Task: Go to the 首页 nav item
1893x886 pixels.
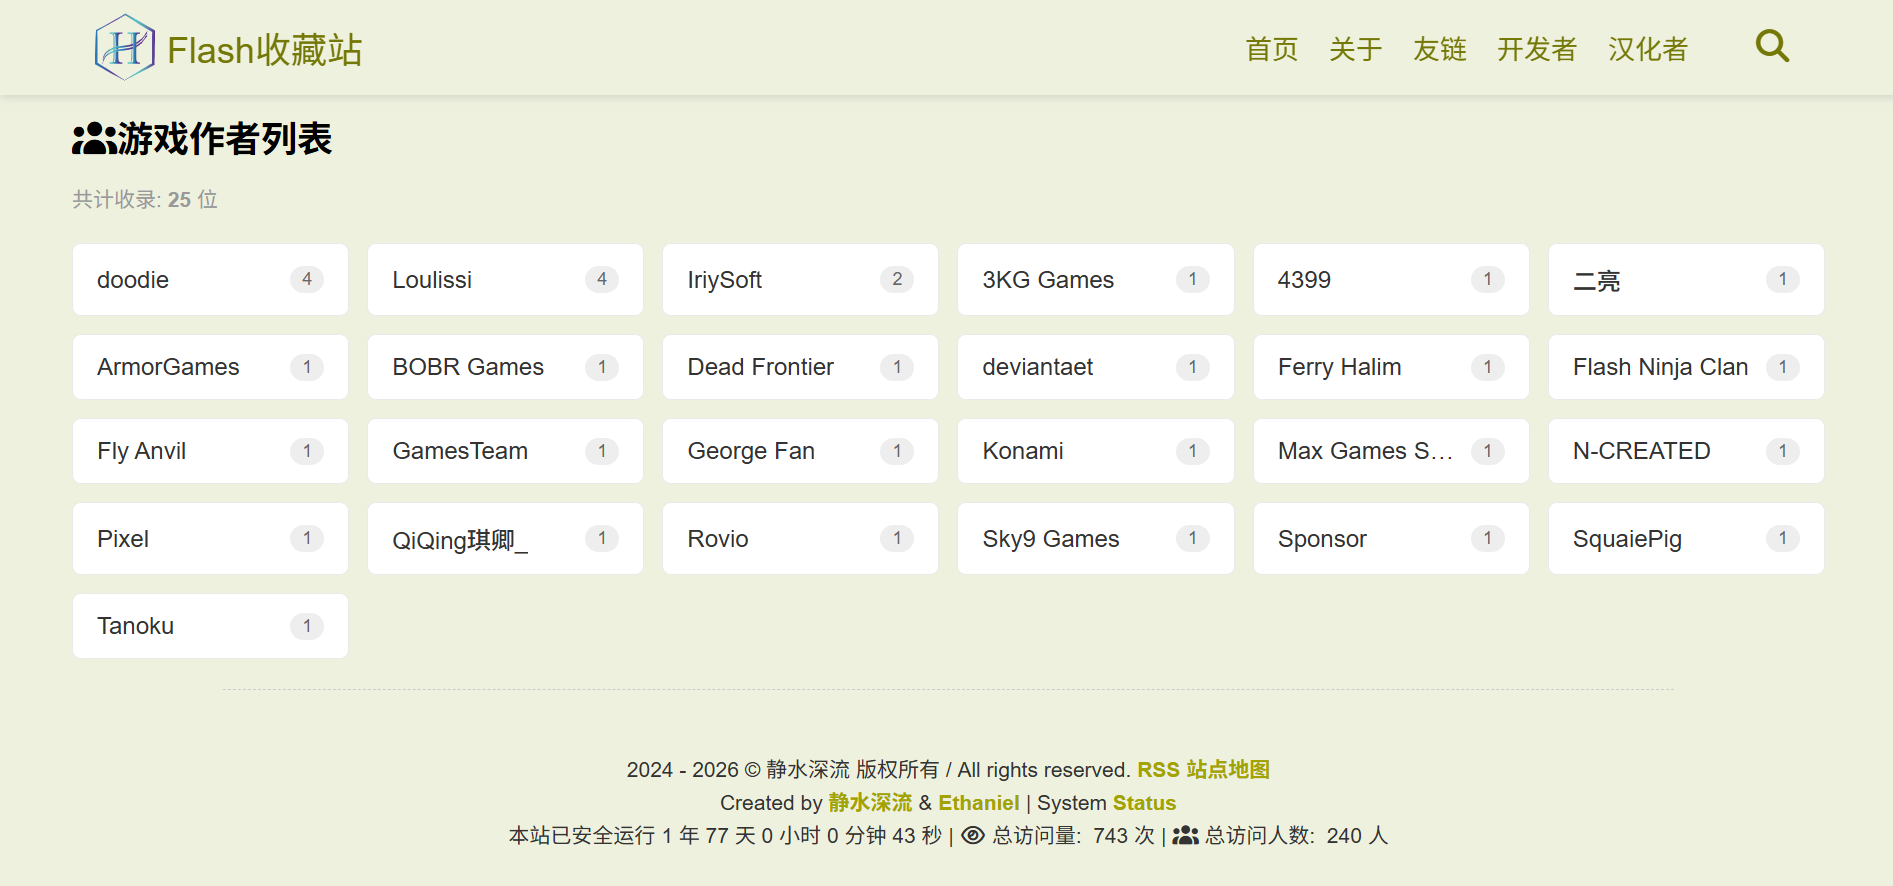Action: (x=1271, y=49)
